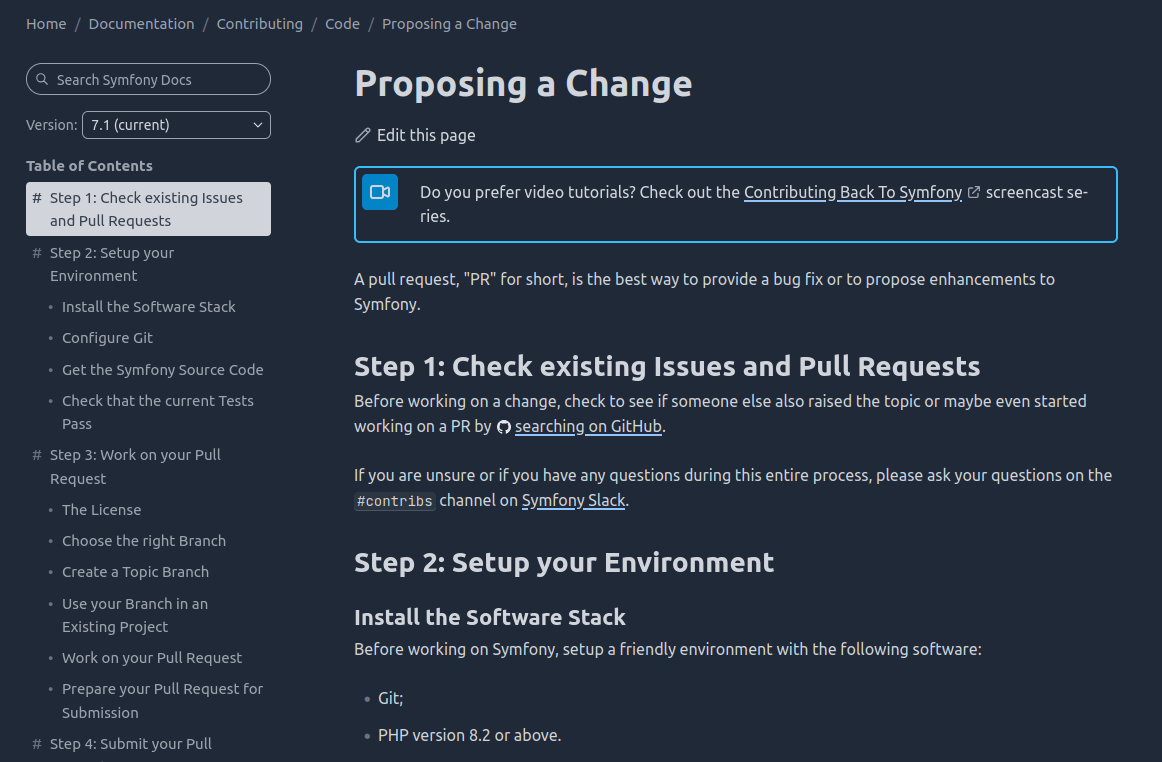Click the hash icon beside Step 1 in contents
The image size is (1162, 762).
(37, 198)
